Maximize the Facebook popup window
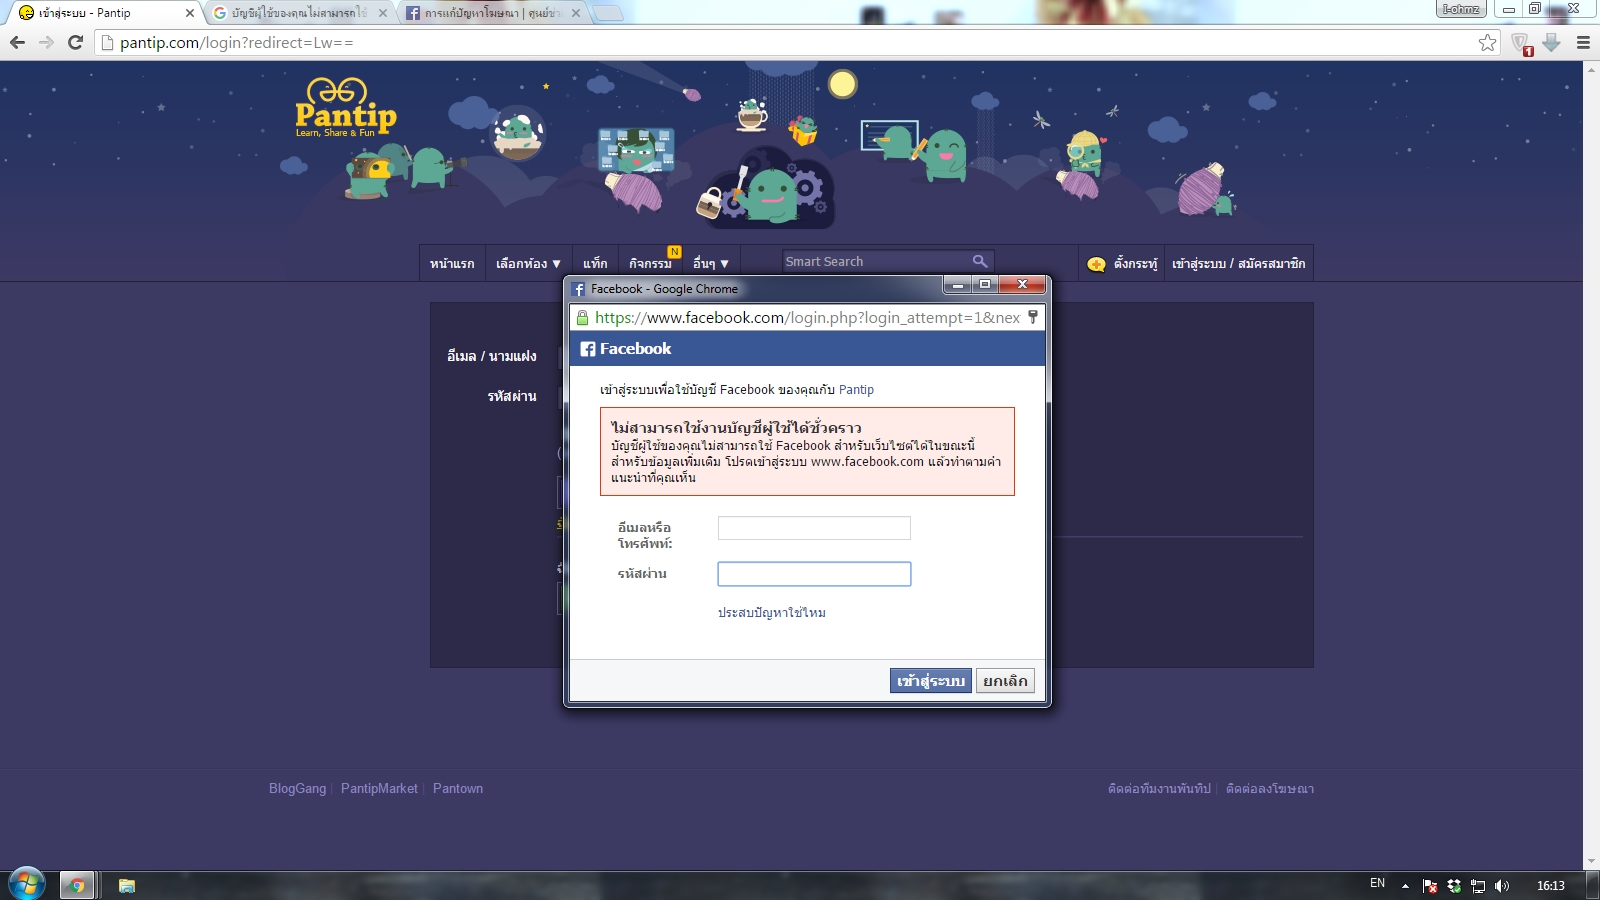1600x900 pixels. tap(985, 285)
